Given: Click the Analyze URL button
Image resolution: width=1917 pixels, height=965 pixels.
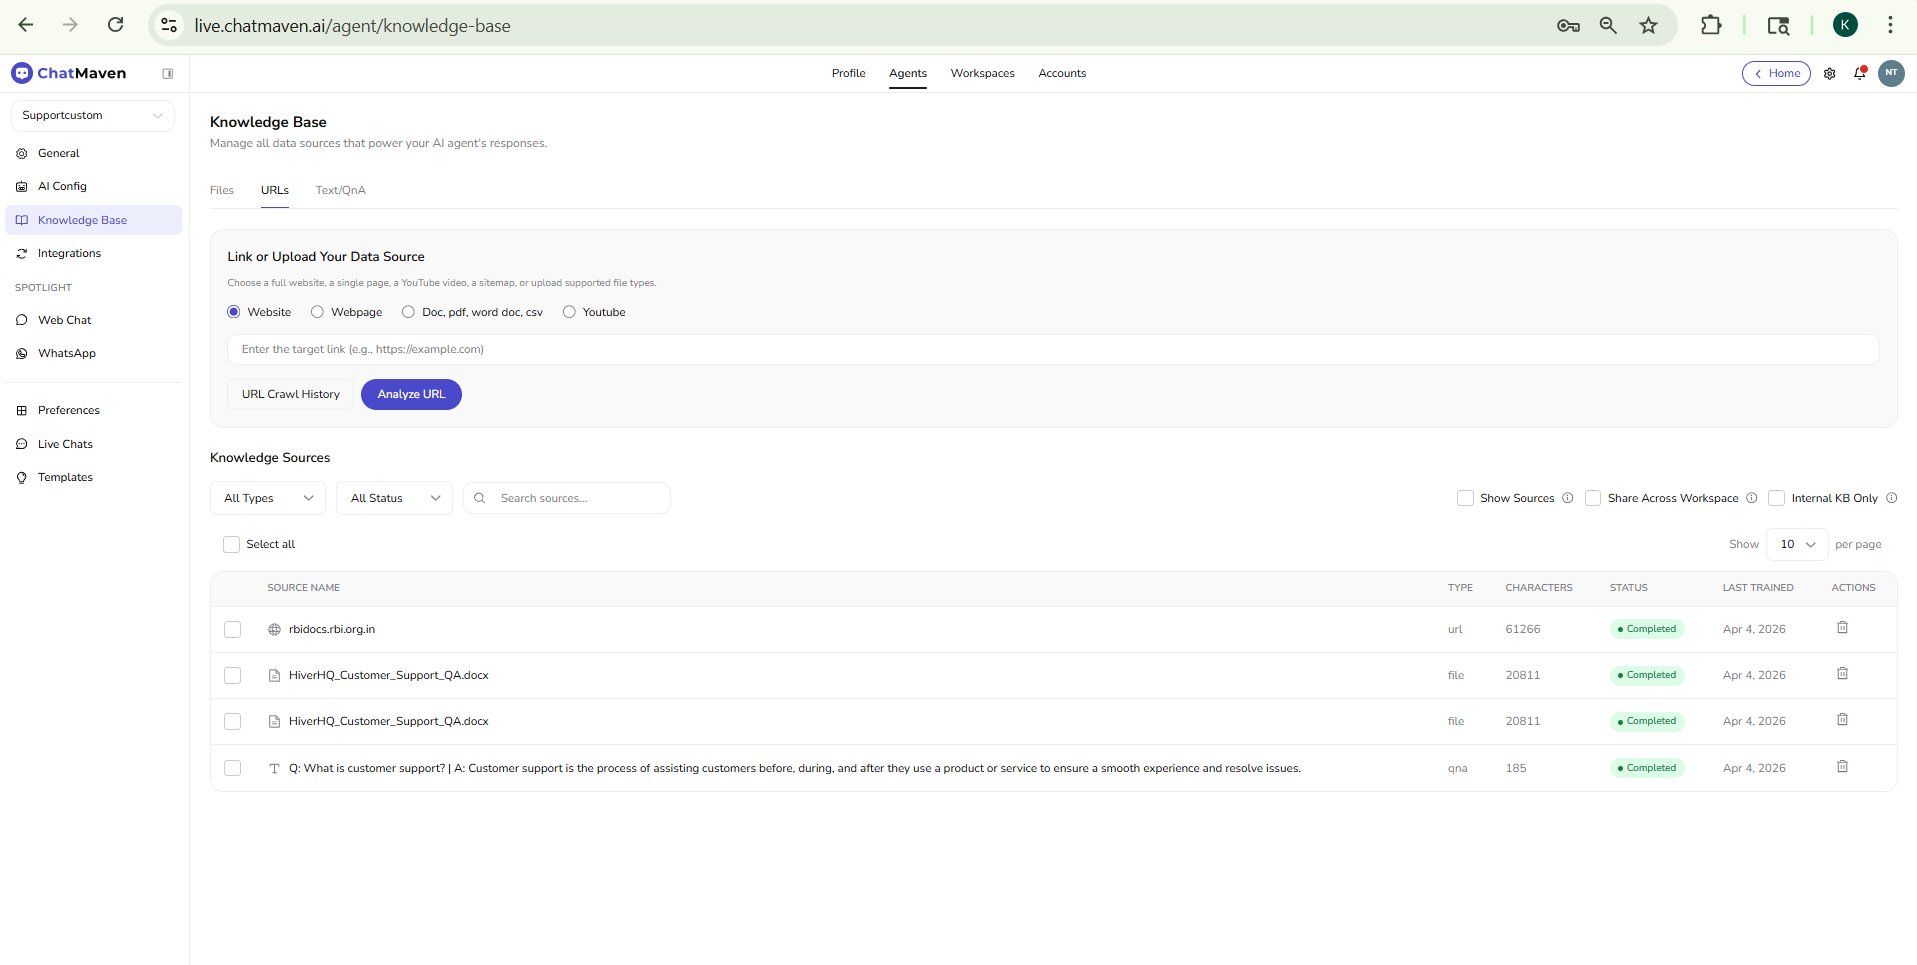Looking at the screenshot, I should [410, 394].
